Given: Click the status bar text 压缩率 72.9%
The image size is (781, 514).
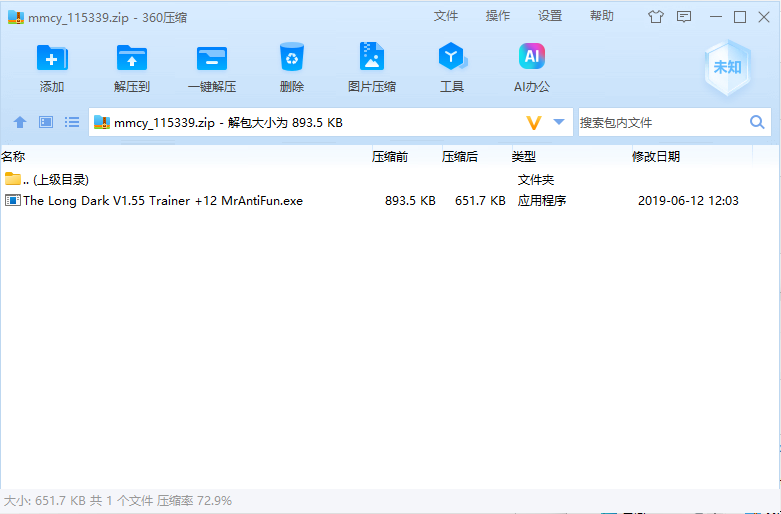Looking at the screenshot, I should [x=194, y=501].
